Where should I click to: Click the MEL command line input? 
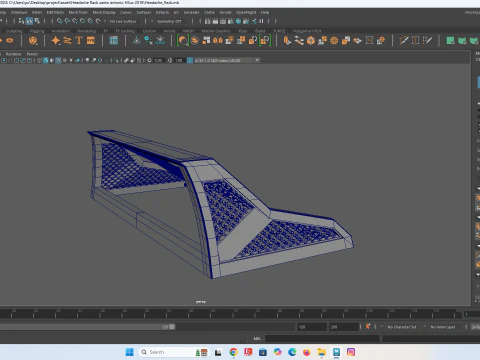(x=322, y=338)
